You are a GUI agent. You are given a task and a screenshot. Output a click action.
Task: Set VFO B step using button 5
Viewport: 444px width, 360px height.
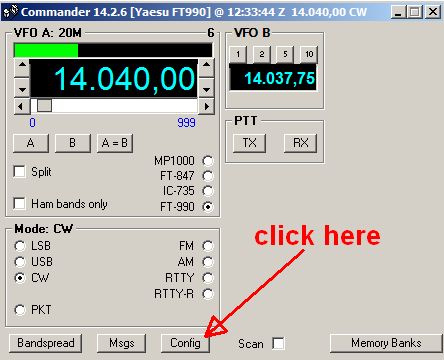click(x=285, y=54)
